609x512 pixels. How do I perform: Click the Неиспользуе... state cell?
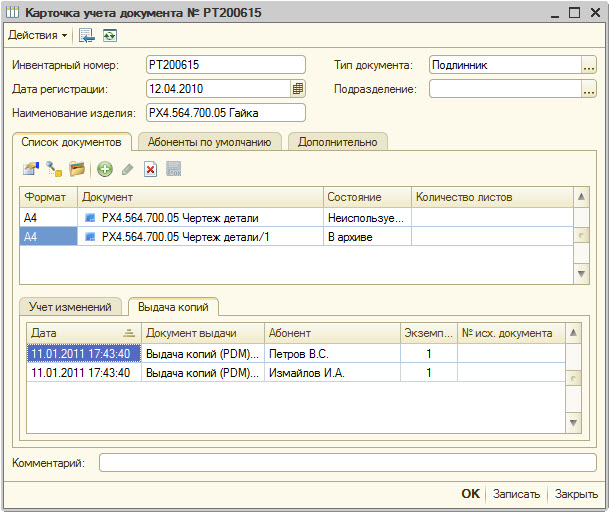click(x=367, y=218)
